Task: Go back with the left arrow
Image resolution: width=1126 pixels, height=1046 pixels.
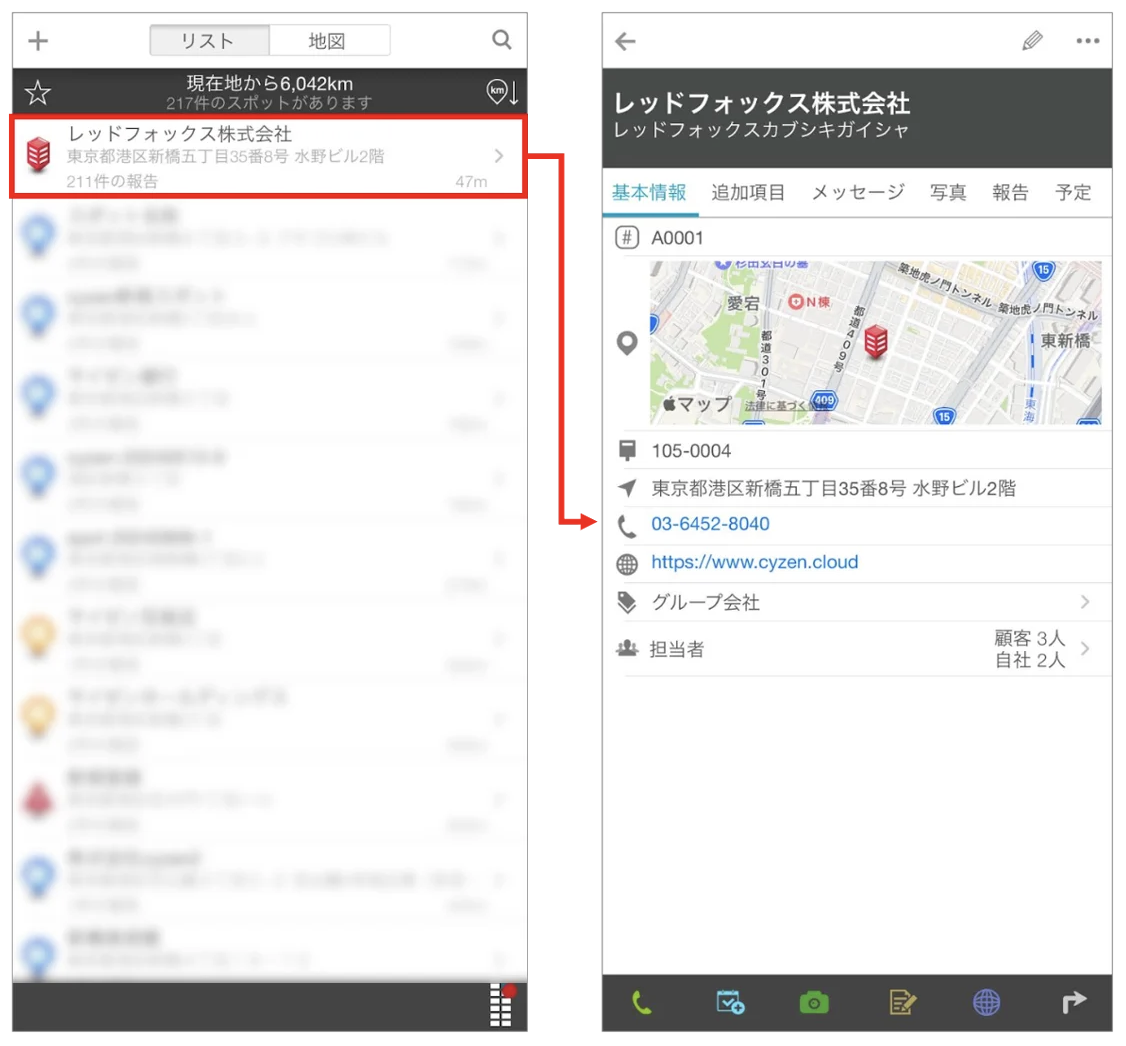Action: click(625, 41)
